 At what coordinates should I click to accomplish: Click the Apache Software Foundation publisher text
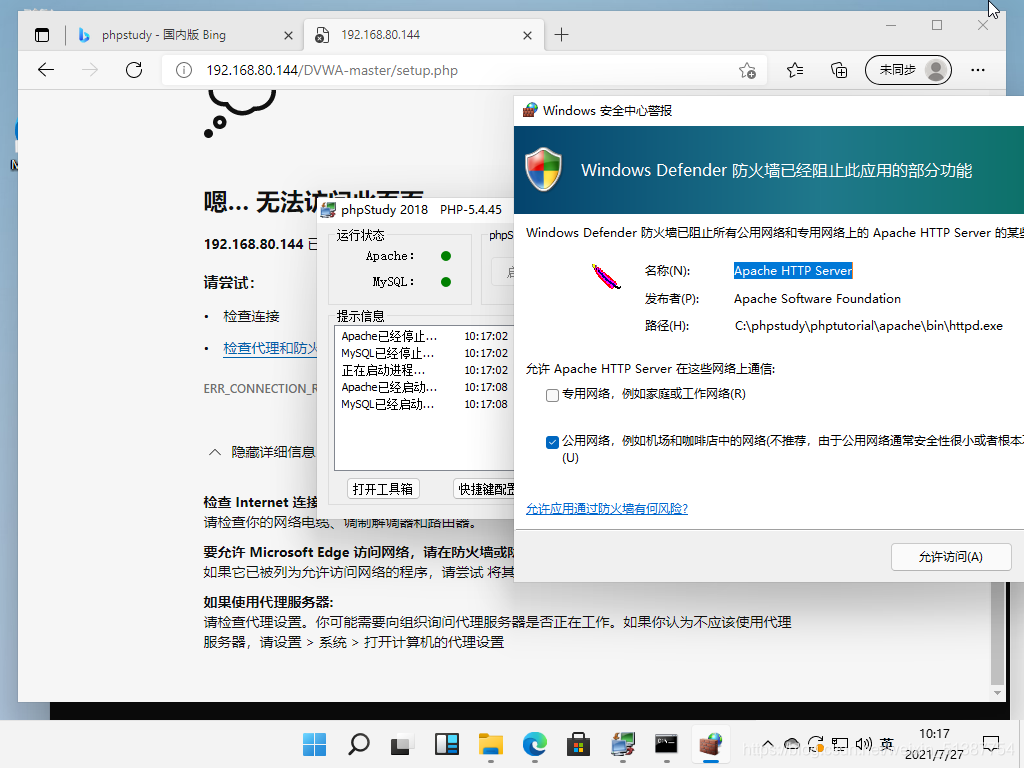pos(817,298)
